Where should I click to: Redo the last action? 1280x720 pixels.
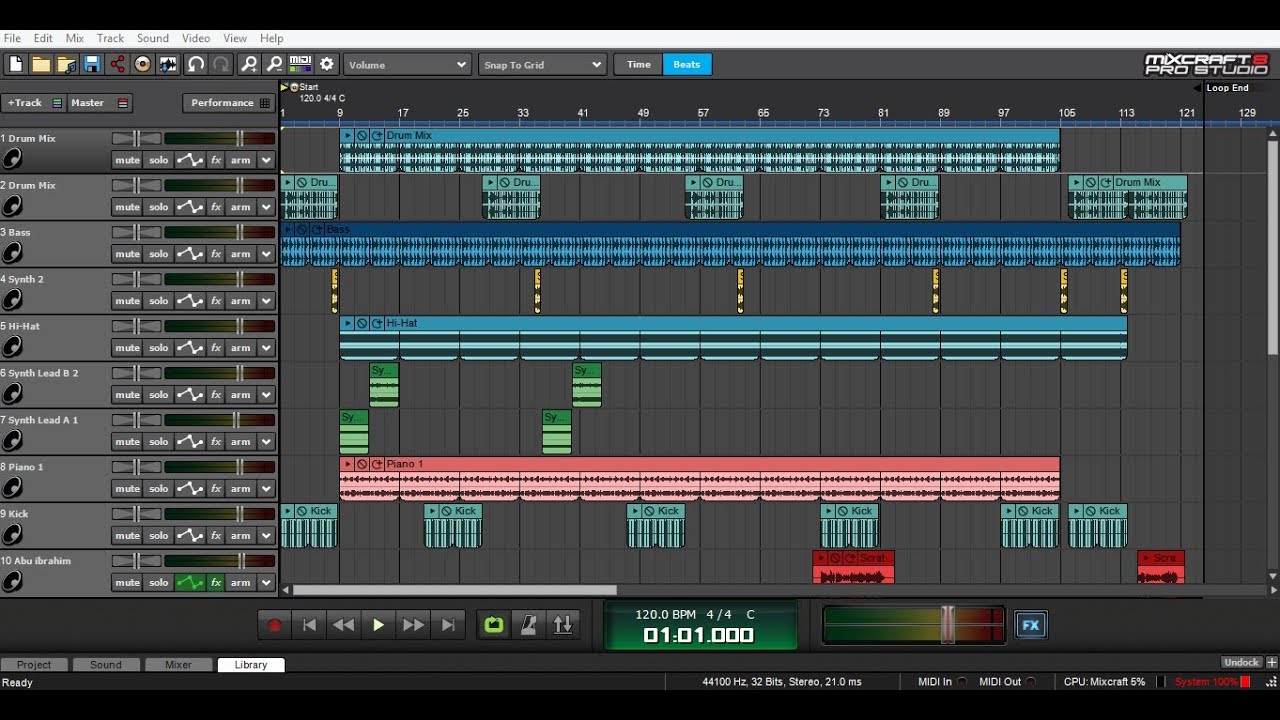[x=221, y=64]
